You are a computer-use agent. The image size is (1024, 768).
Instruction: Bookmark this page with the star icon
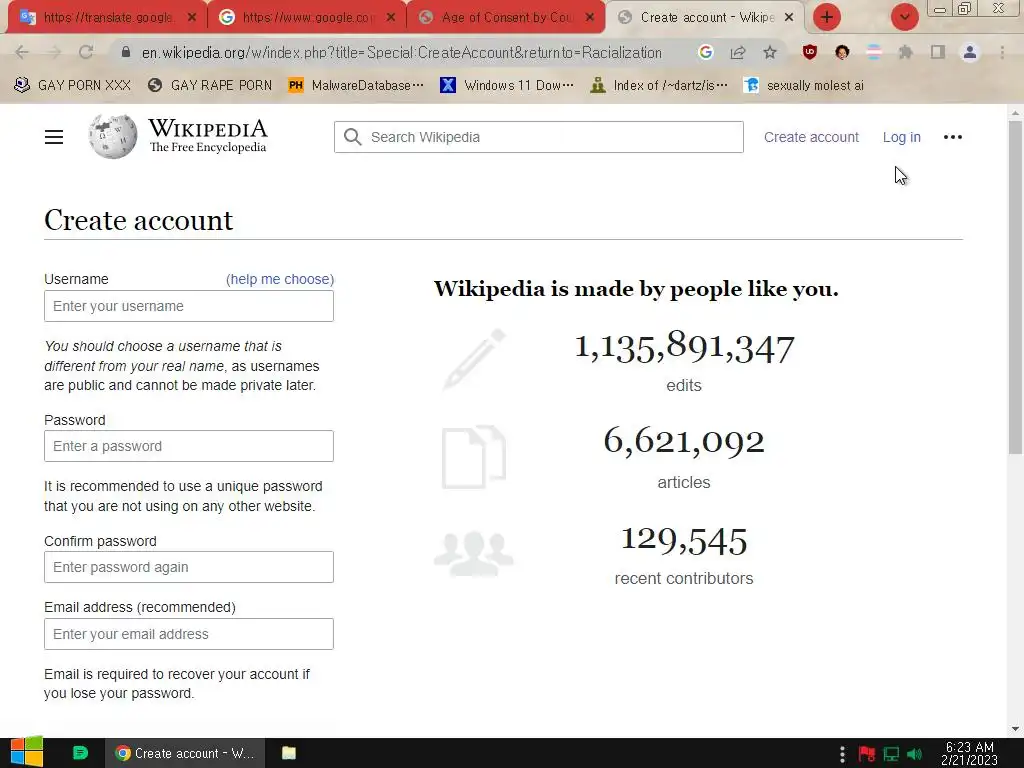tap(770, 52)
